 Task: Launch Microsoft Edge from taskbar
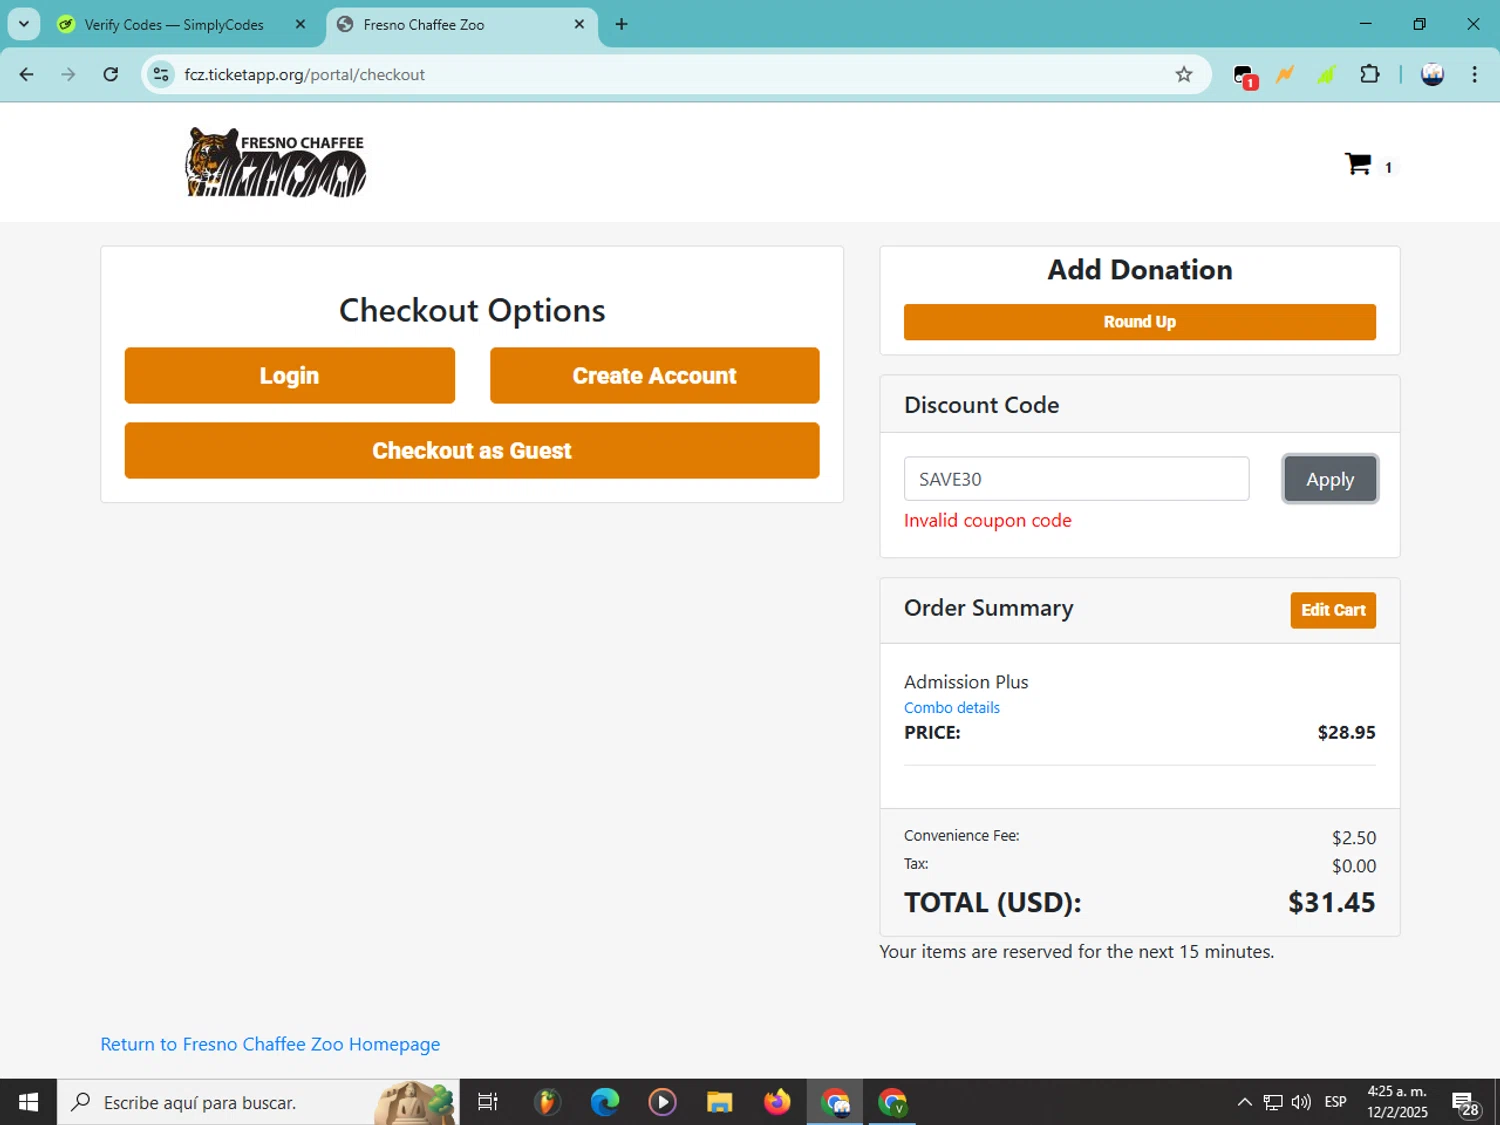pos(605,1102)
